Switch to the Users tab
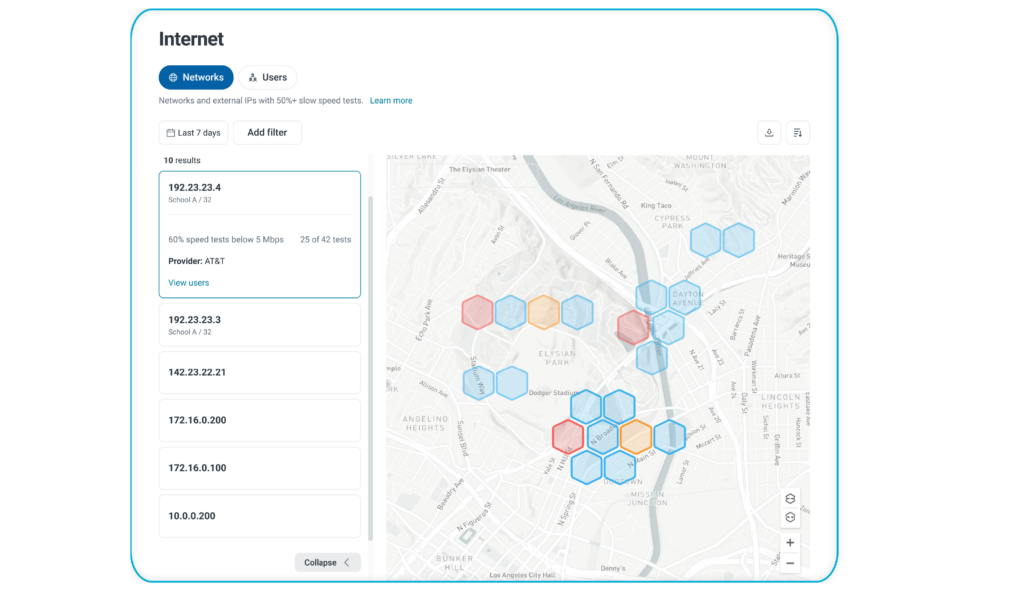 tap(268, 77)
